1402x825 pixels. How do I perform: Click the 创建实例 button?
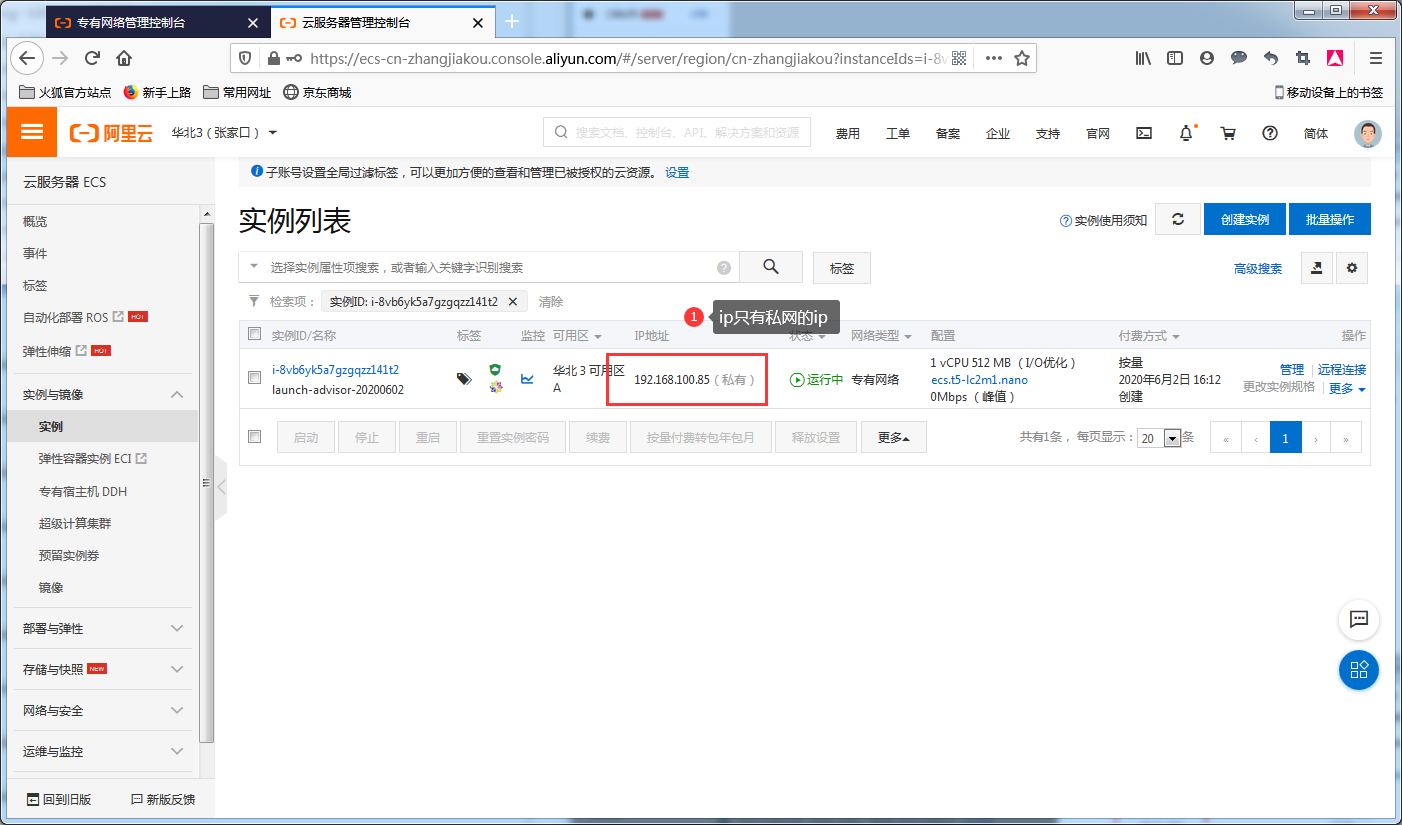[x=1244, y=218]
